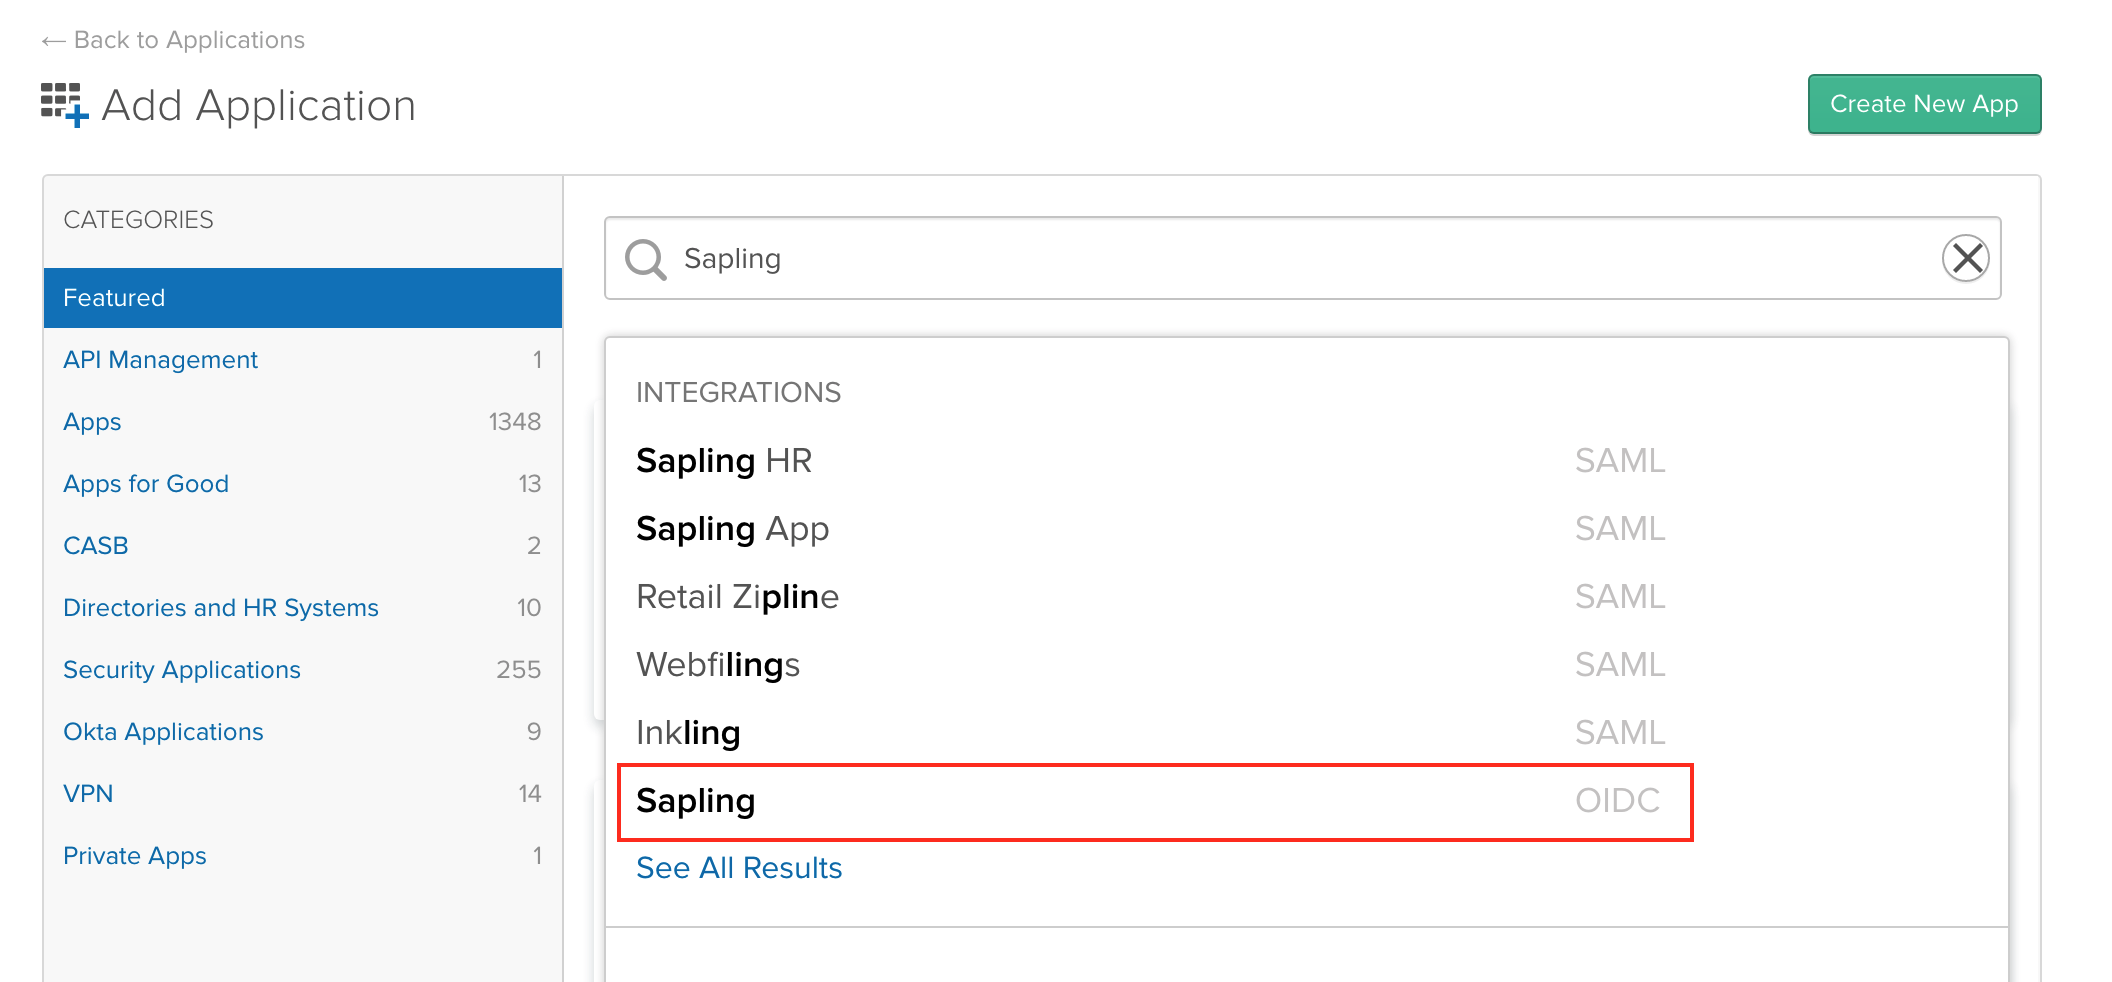Click the 255 count beside Security Applications
The width and height of the screenshot is (2112, 982).
pos(518,670)
